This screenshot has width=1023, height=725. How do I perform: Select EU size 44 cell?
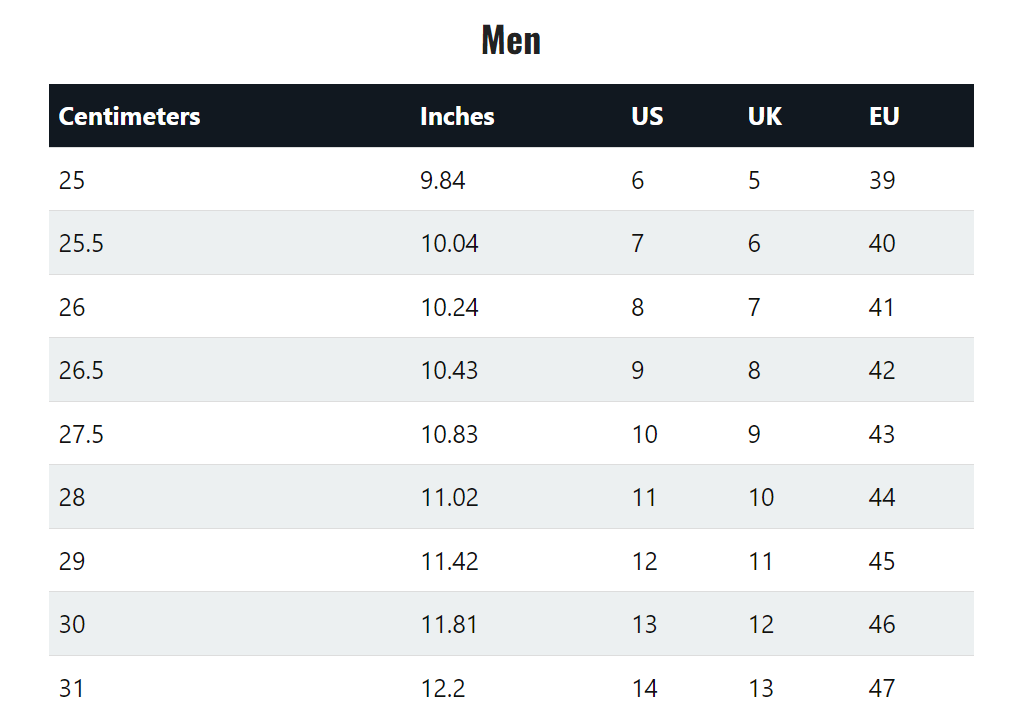click(881, 498)
